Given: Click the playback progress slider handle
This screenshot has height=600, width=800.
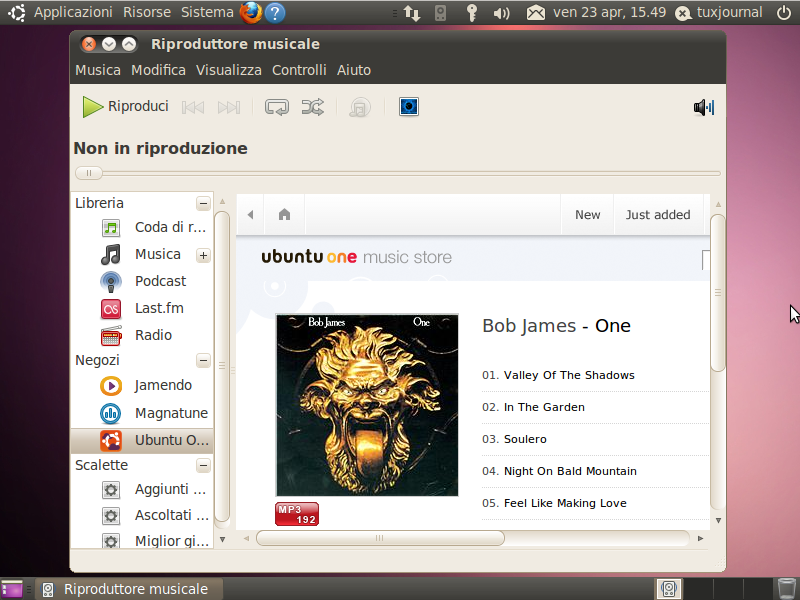Looking at the screenshot, I should click(89, 173).
